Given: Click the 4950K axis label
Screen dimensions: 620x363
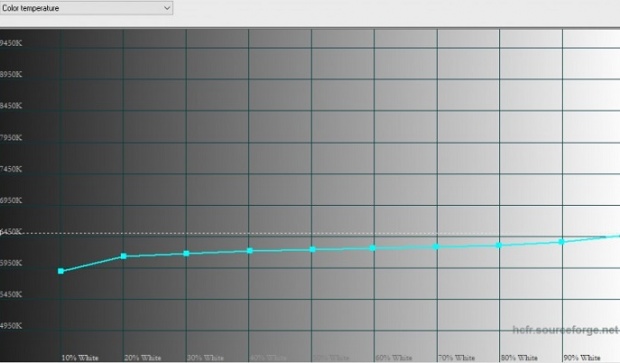Looking at the screenshot, I should coord(11,325).
